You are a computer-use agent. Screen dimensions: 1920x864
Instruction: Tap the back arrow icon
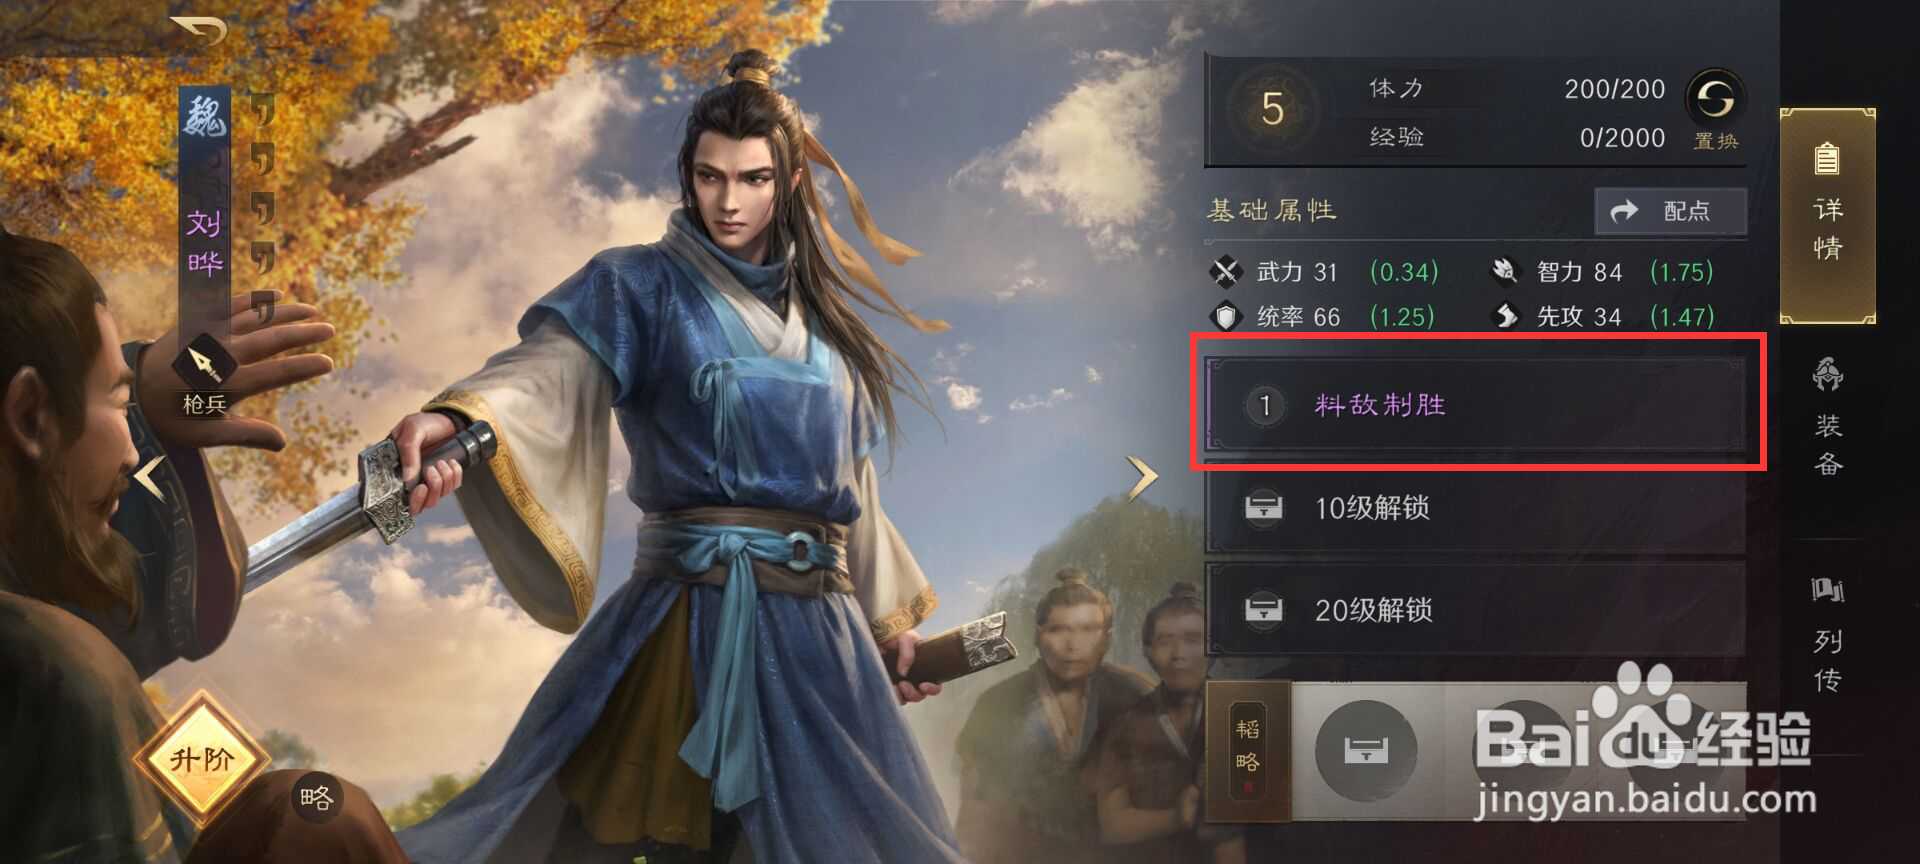click(x=197, y=31)
